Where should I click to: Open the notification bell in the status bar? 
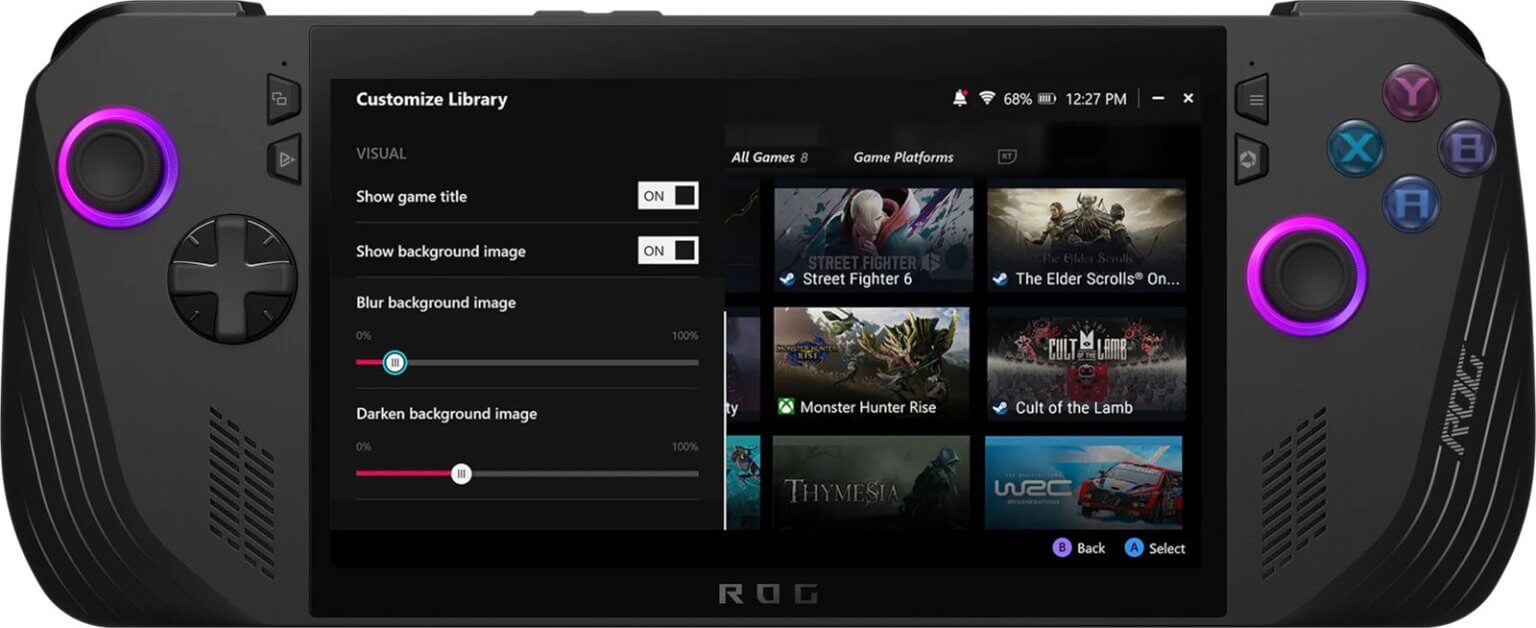point(960,98)
